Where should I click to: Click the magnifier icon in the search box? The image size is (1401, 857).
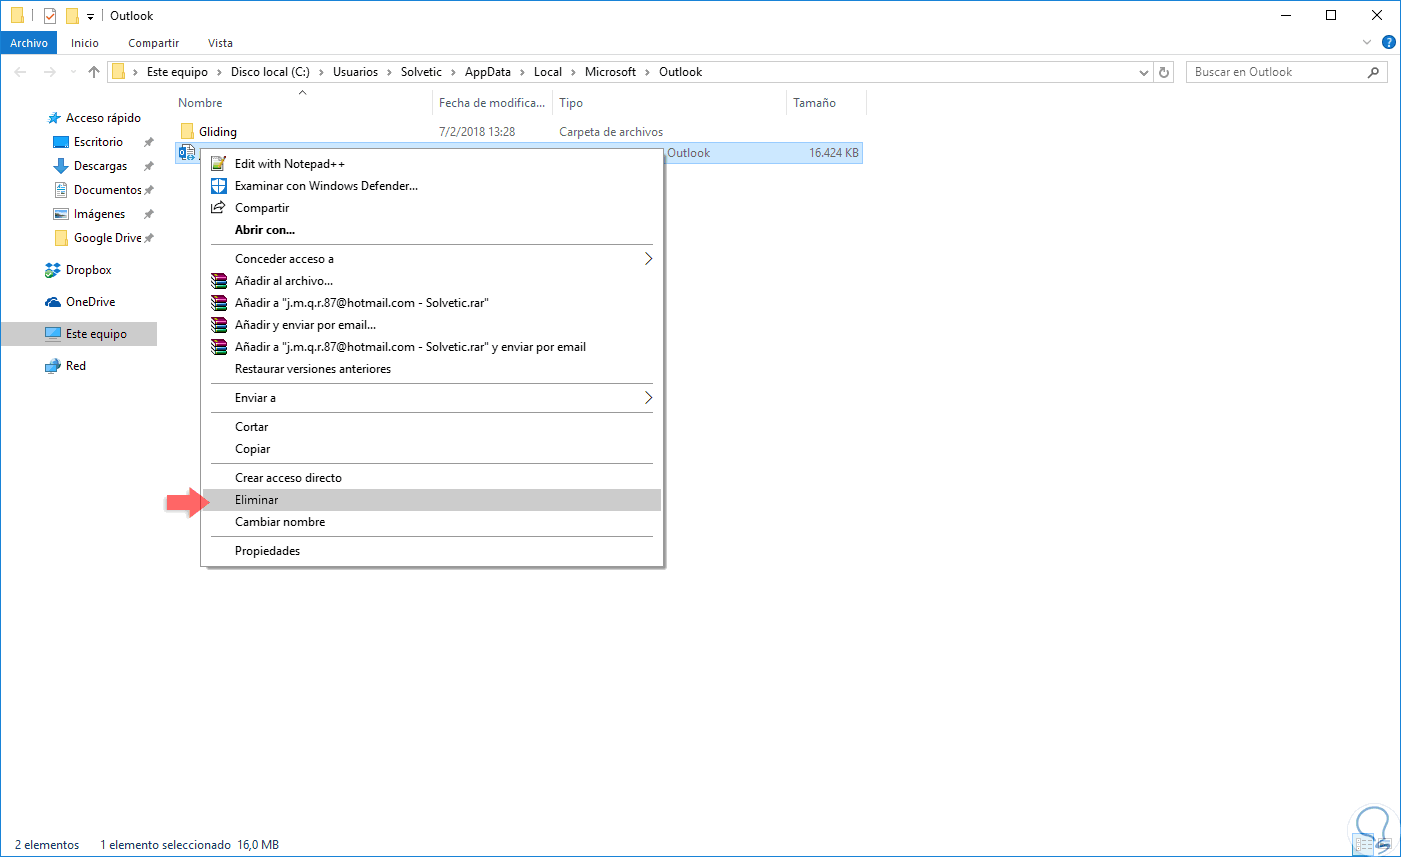point(1373,72)
